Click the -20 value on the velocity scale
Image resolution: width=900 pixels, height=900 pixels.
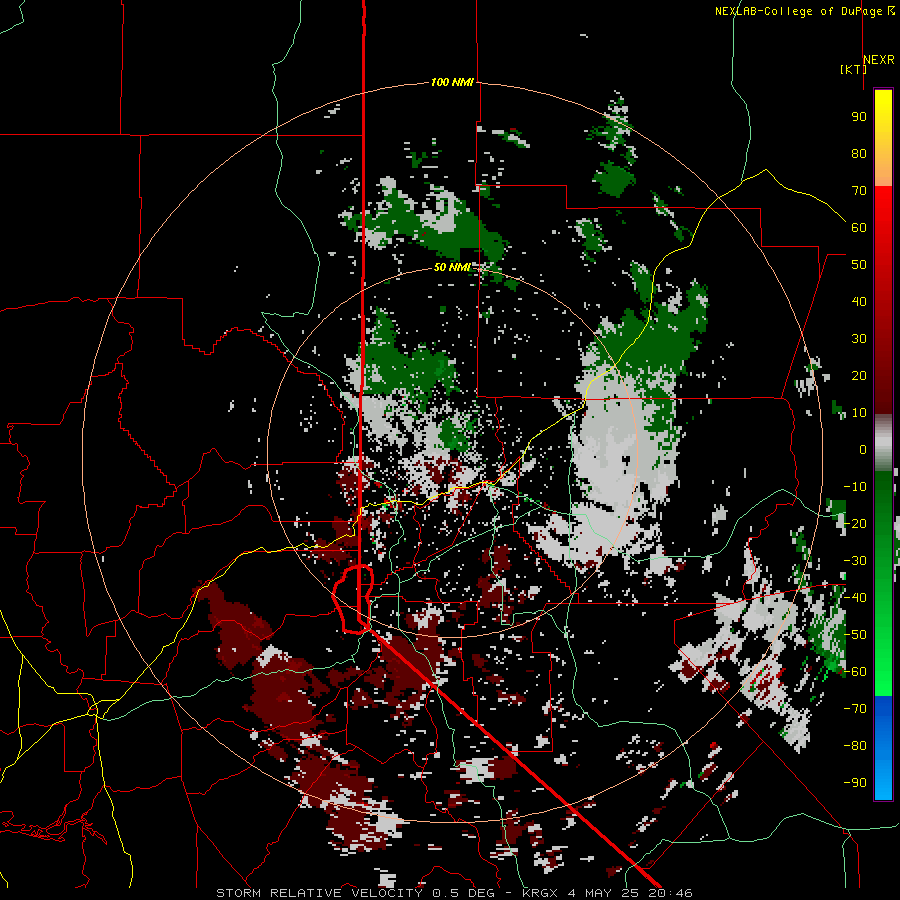[855, 524]
